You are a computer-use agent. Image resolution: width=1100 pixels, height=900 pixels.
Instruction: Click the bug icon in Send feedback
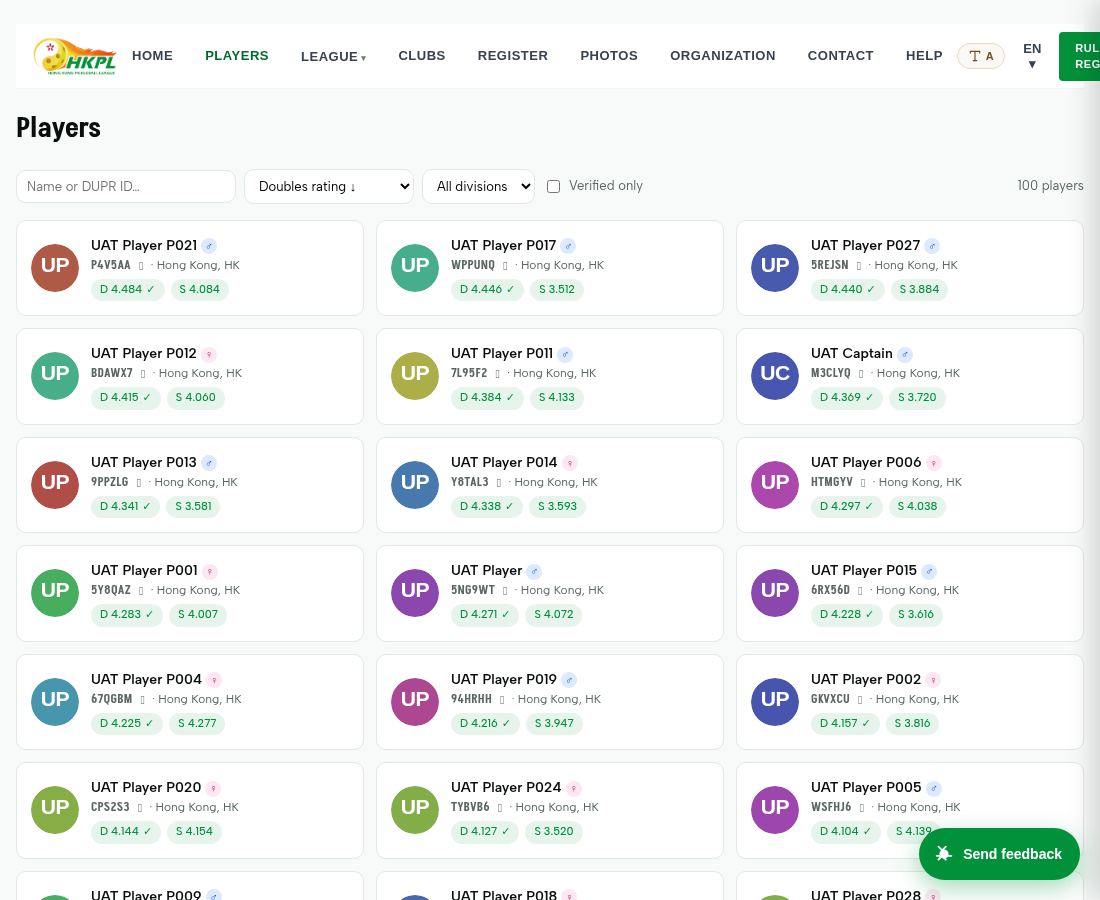[x=944, y=853]
